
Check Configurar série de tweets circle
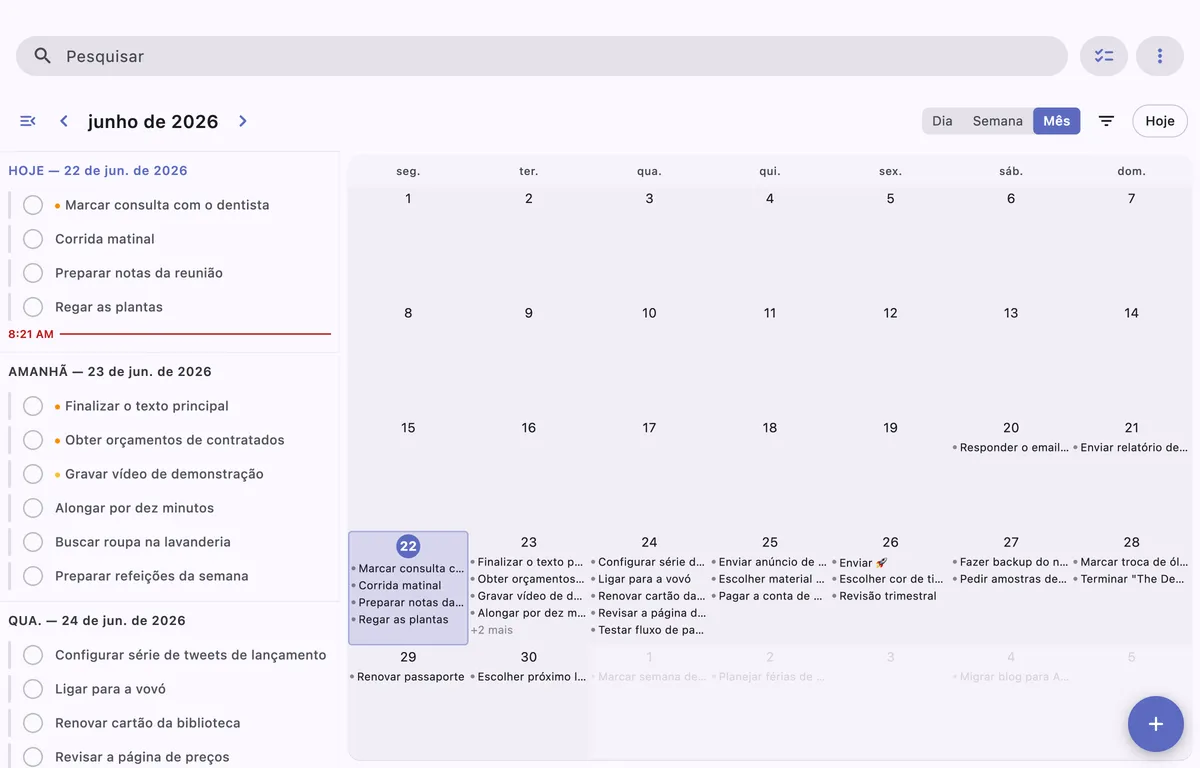click(x=33, y=655)
